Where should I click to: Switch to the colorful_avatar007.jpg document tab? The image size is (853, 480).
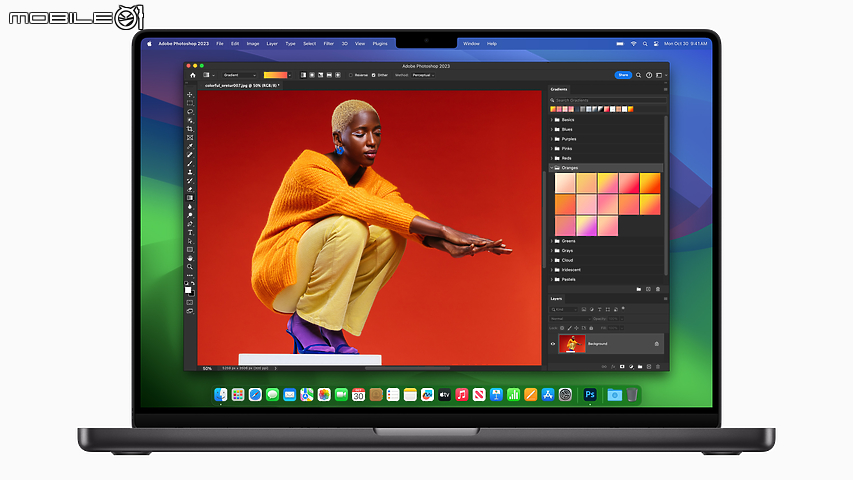coord(242,85)
